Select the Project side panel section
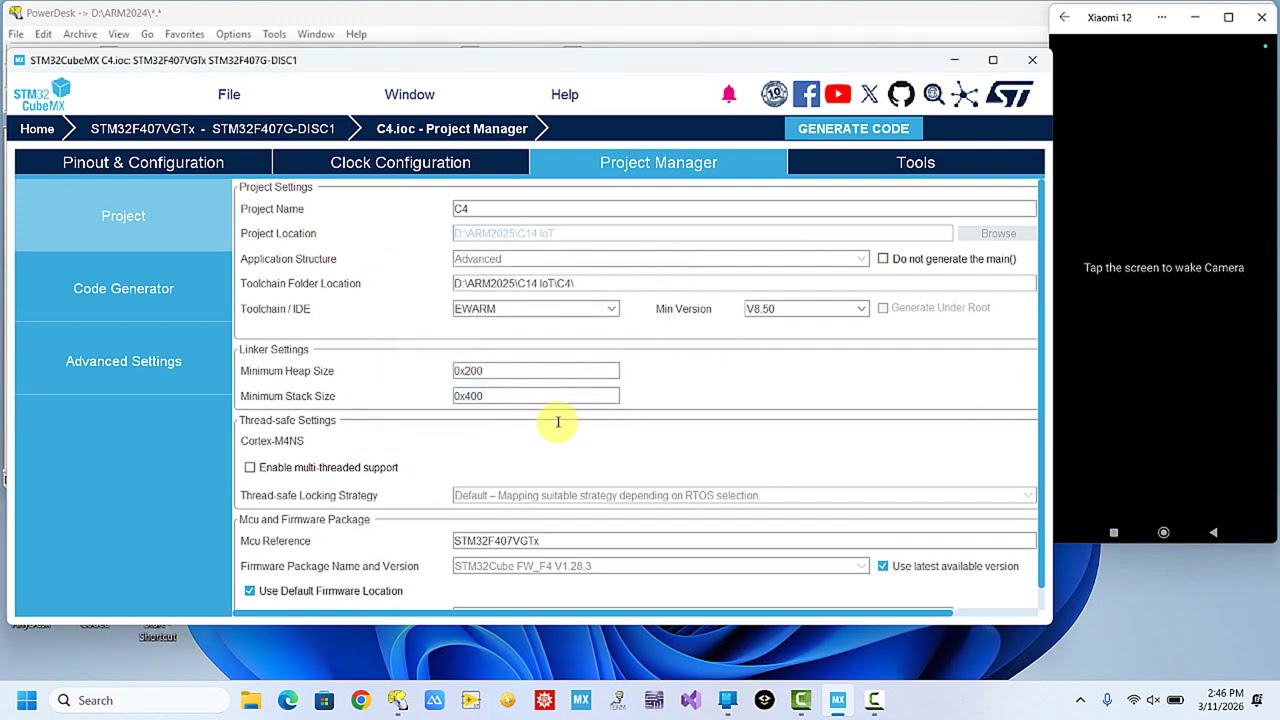This screenshot has height=720, width=1280. click(123, 216)
